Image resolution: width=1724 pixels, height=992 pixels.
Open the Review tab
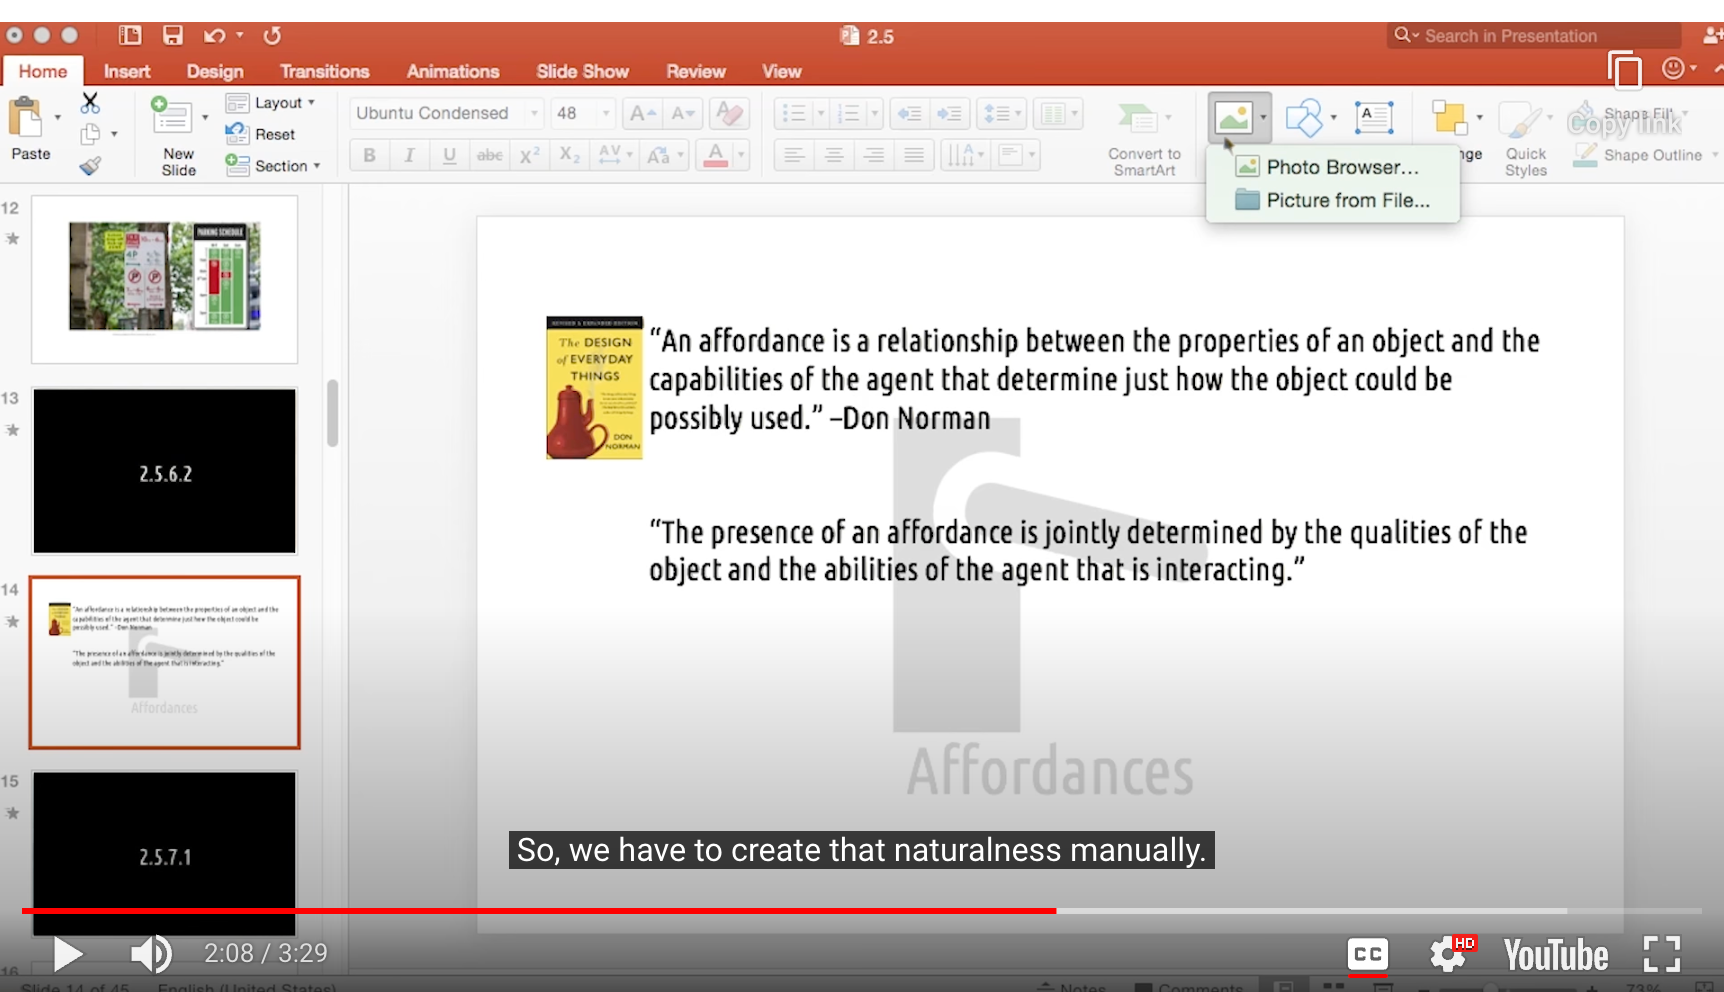tap(696, 72)
